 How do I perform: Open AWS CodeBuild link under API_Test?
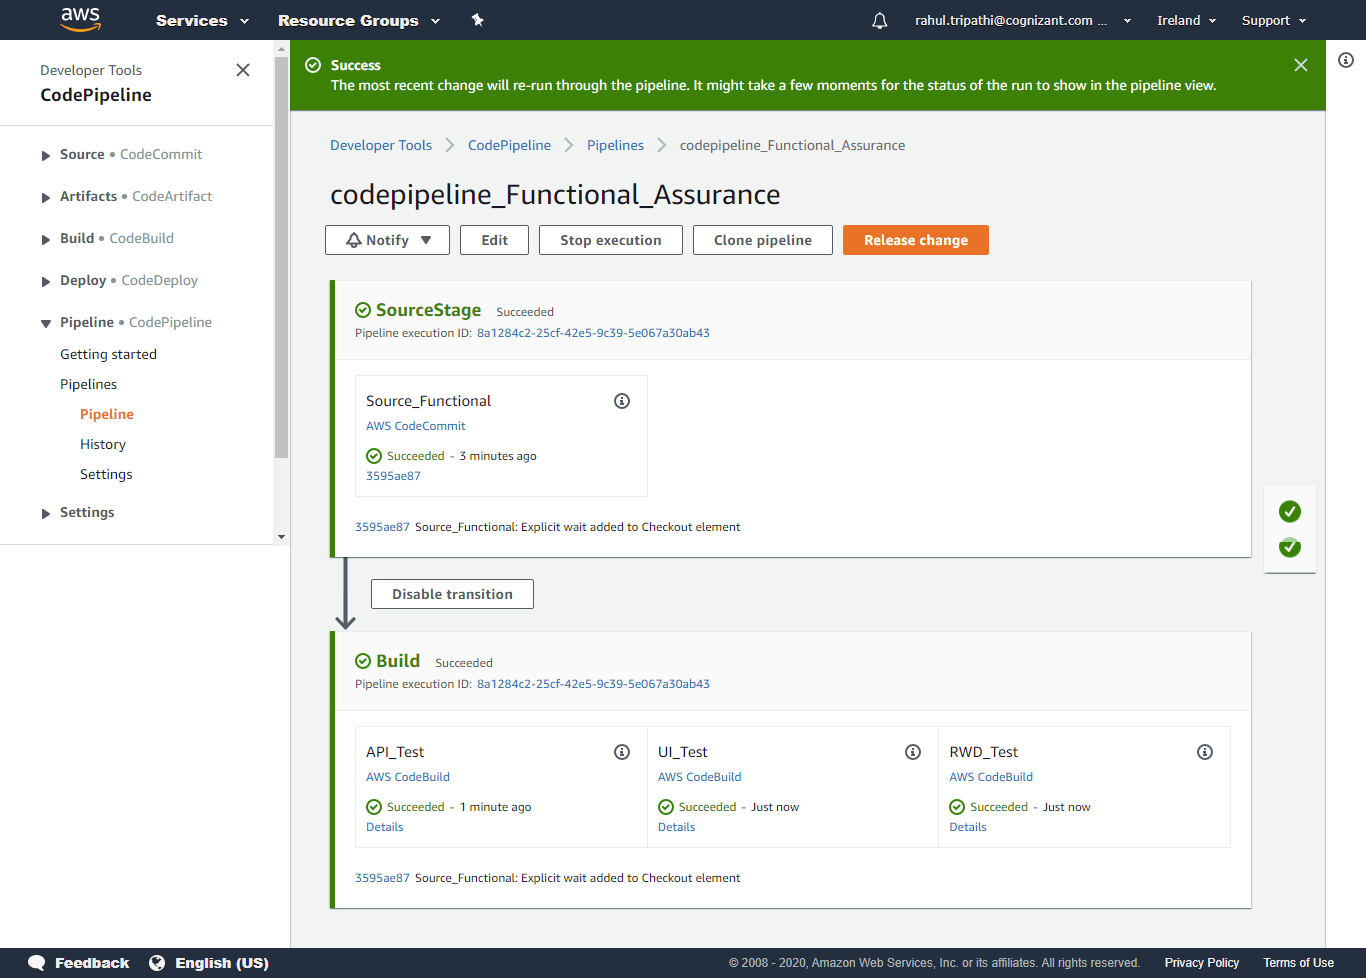pos(408,777)
